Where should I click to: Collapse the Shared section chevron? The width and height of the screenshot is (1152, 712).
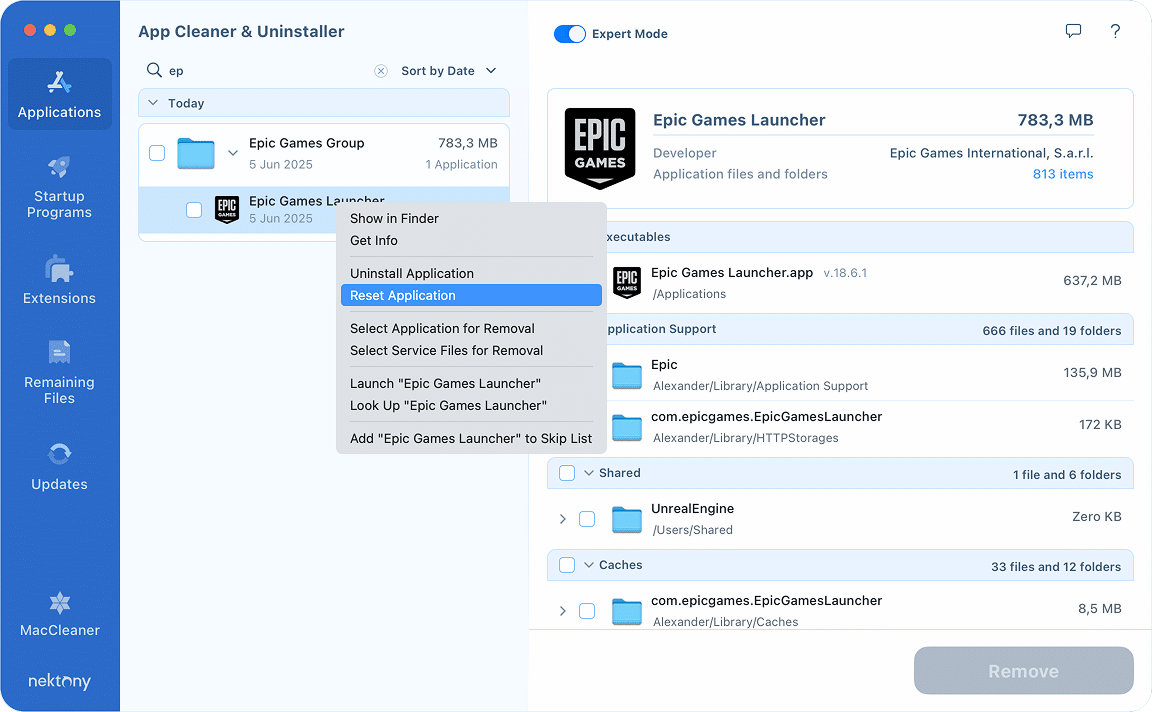pyautogui.click(x=588, y=473)
